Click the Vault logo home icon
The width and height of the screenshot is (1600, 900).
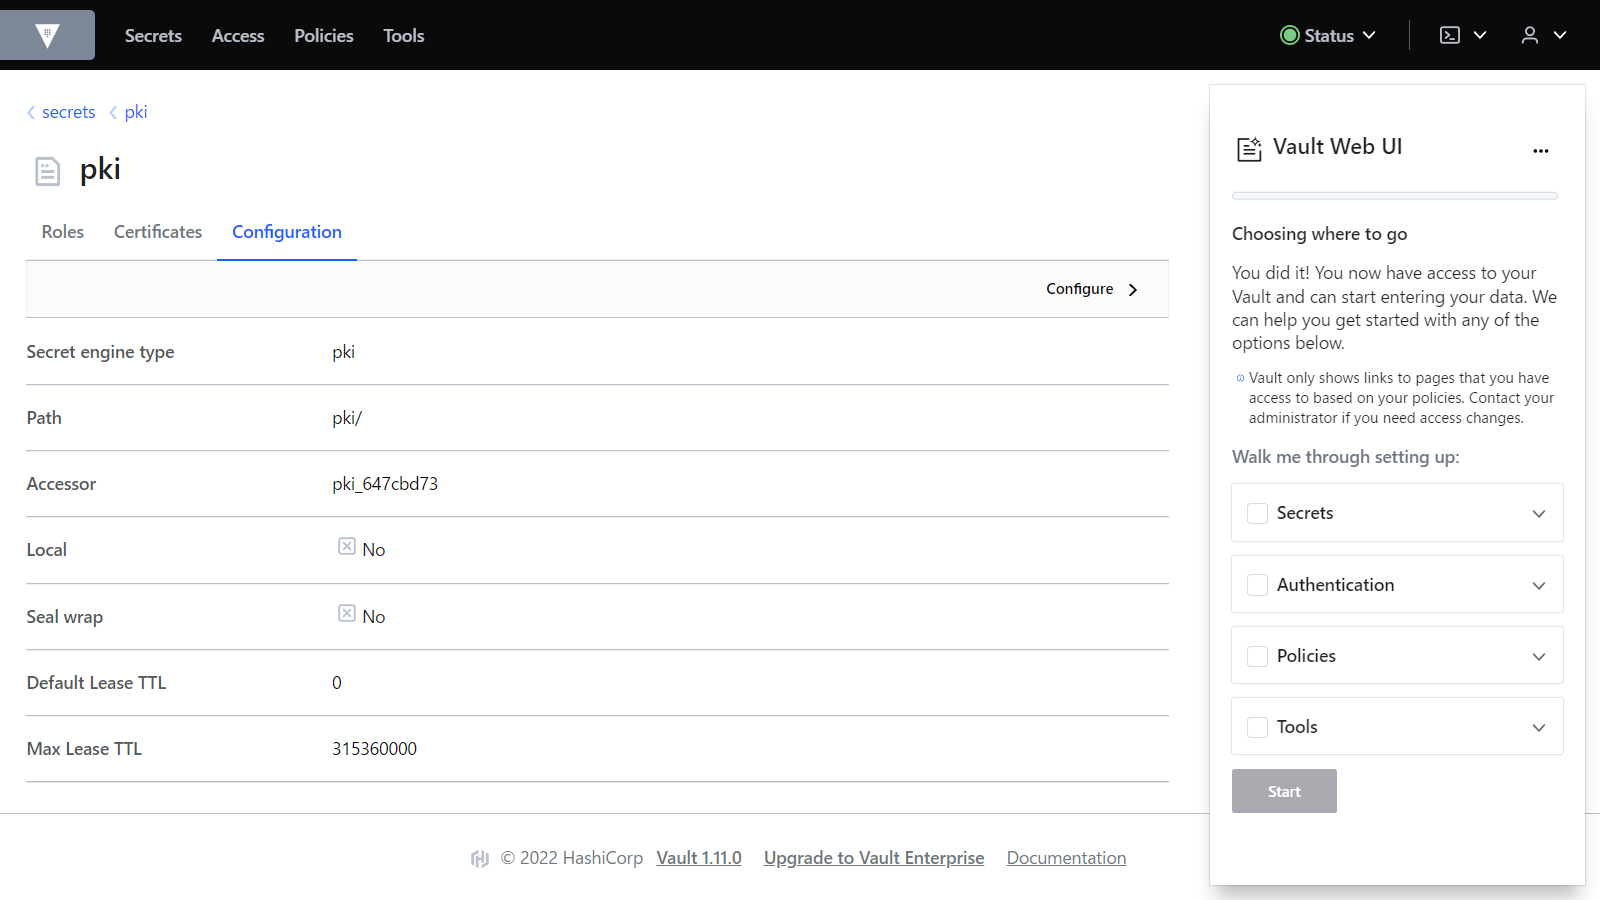(x=47, y=36)
